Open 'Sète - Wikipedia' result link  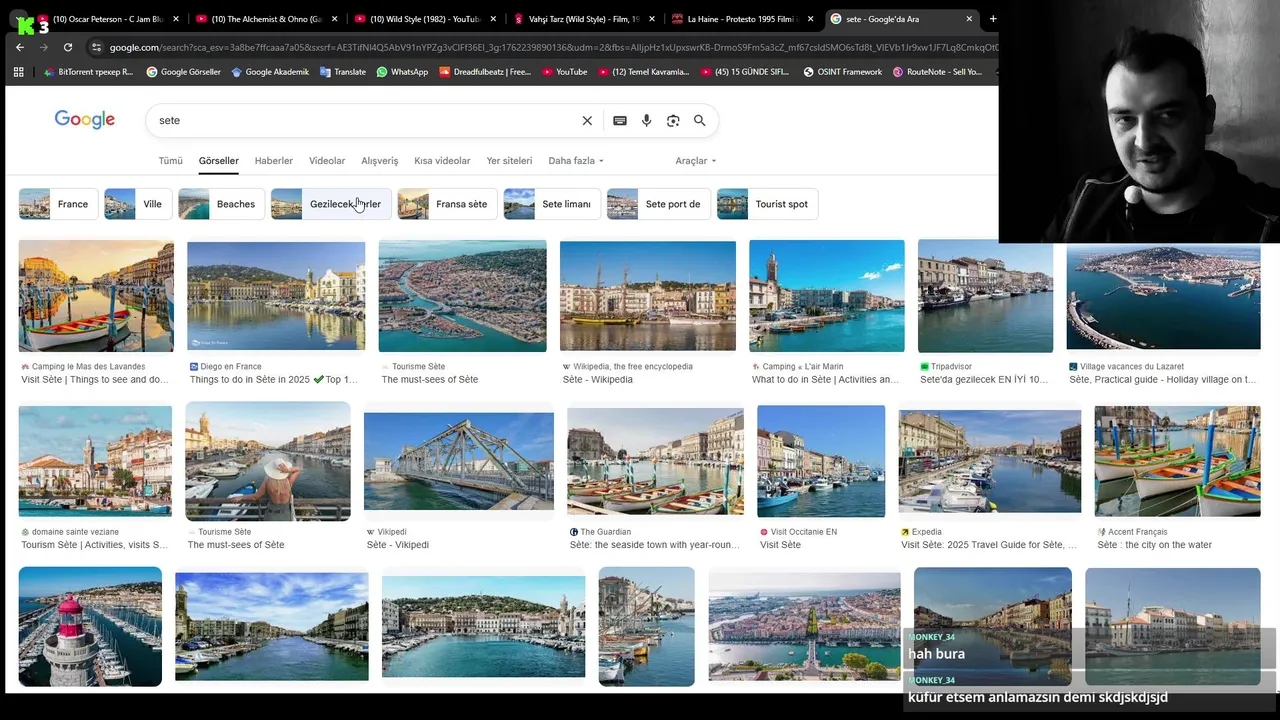point(597,380)
